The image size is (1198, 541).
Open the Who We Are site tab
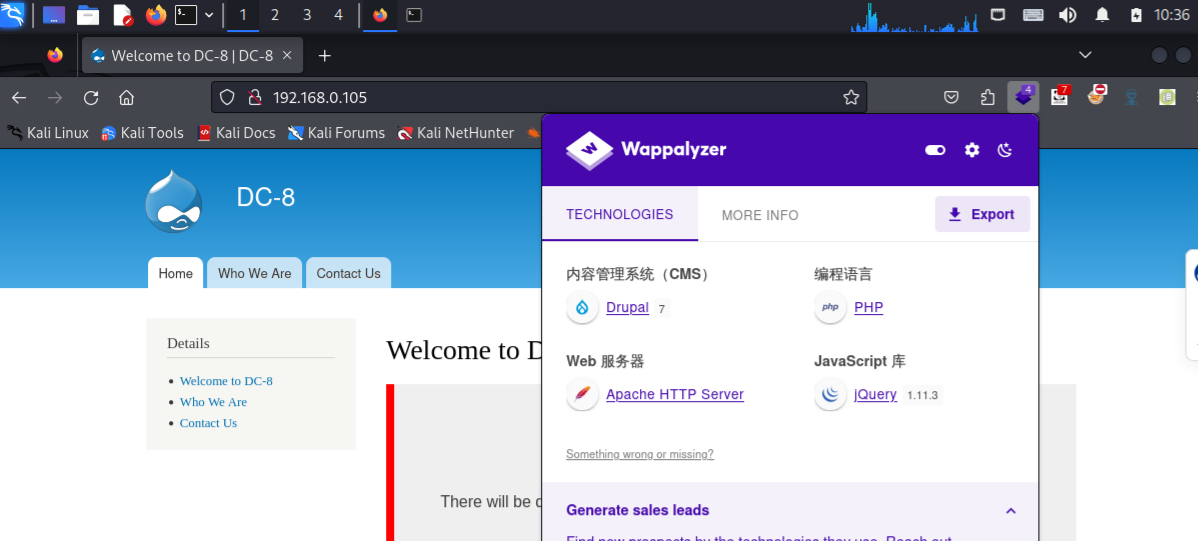point(254,274)
